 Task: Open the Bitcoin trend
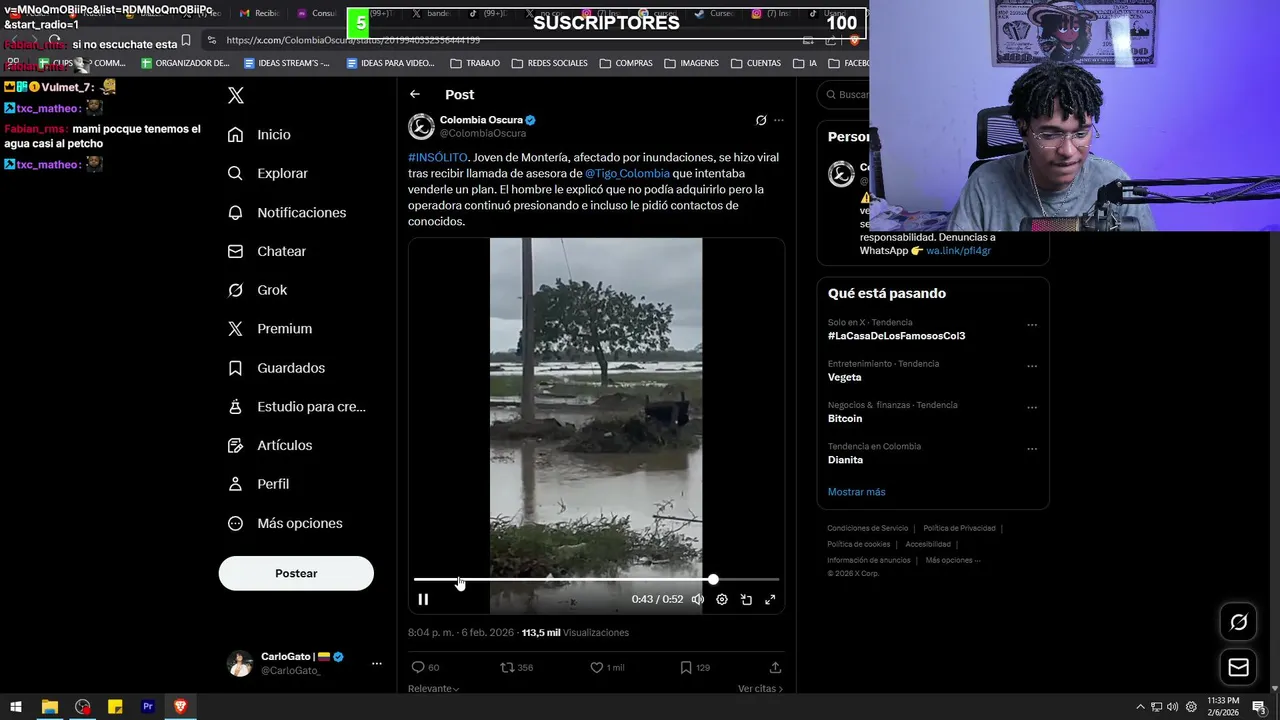point(845,418)
